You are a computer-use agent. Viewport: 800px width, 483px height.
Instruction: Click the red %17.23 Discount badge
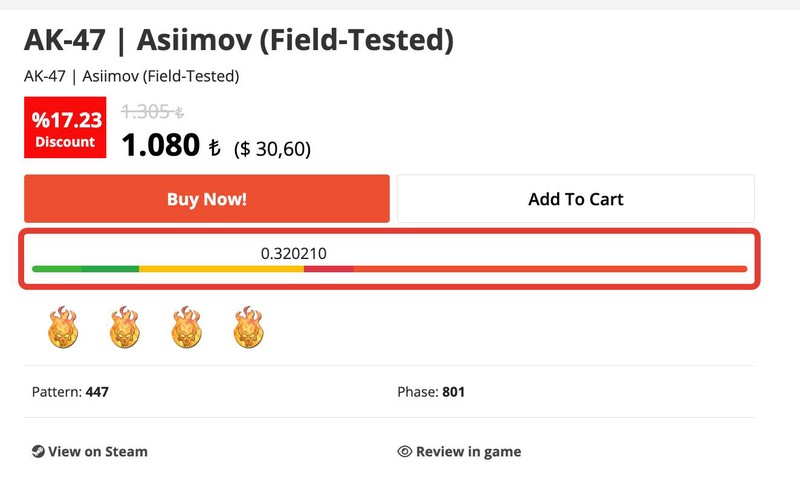click(66, 130)
